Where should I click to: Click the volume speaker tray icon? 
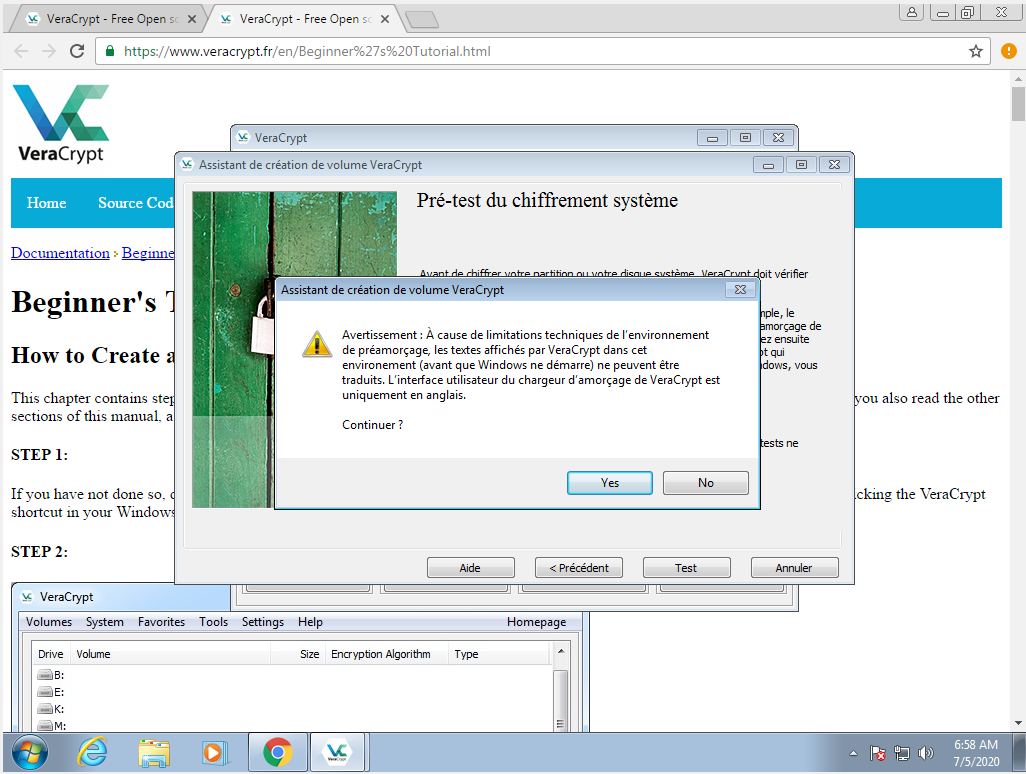[x=925, y=754]
